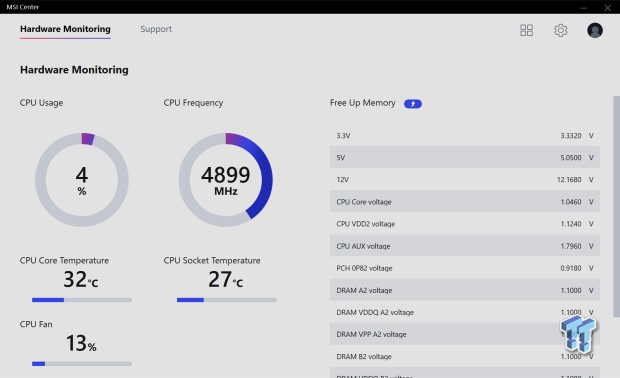The height and width of the screenshot is (378, 620).
Task: Click the CPU Core Temperature bar
Action: pos(82,300)
